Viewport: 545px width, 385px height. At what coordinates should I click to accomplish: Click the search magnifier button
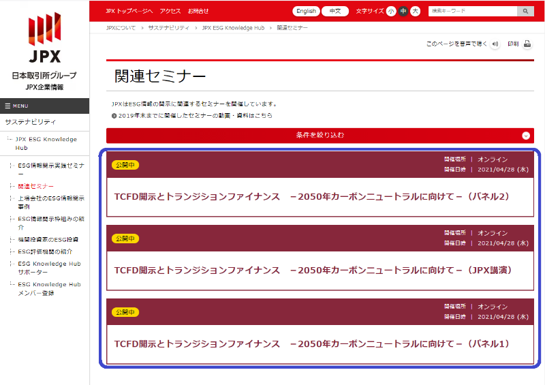click(x=525, y=11)
